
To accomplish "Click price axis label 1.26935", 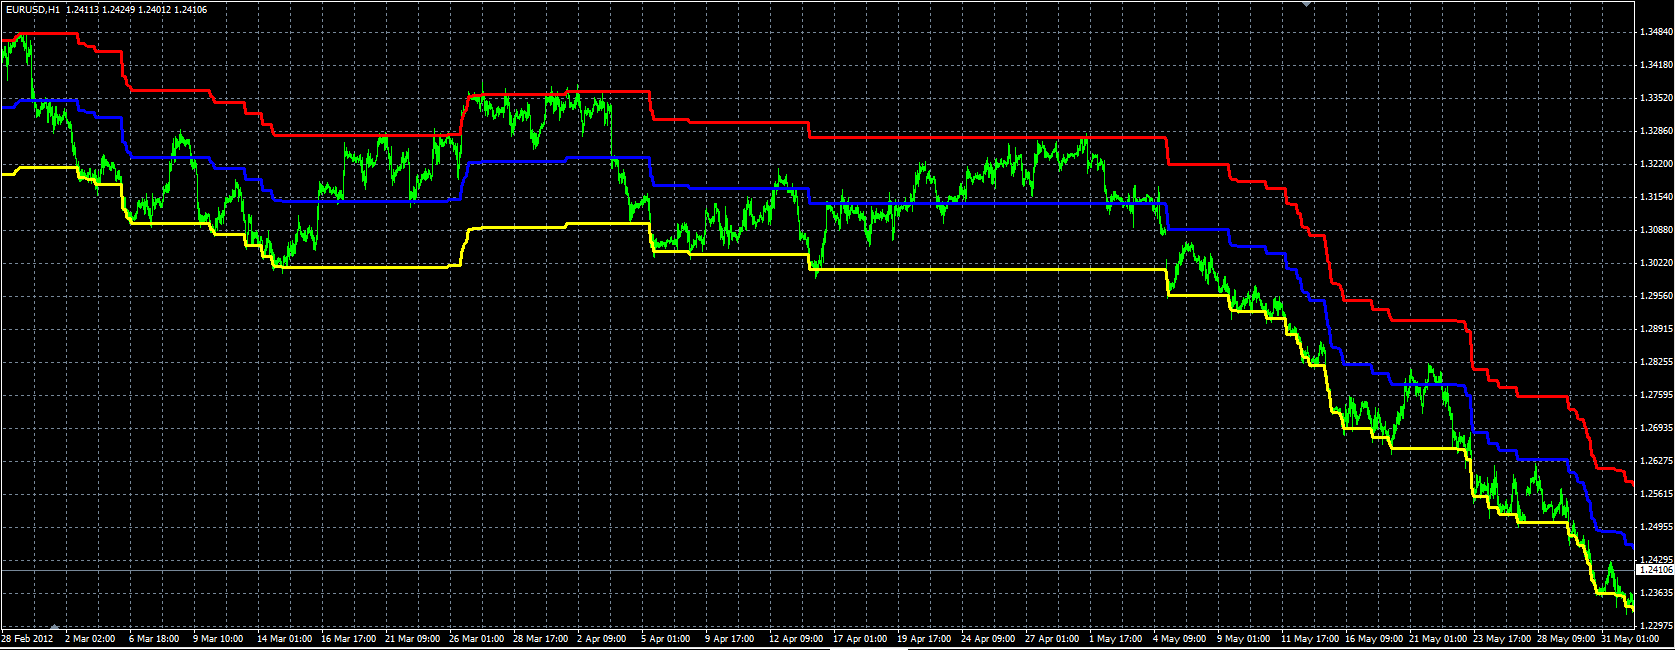I will 1656,428.
